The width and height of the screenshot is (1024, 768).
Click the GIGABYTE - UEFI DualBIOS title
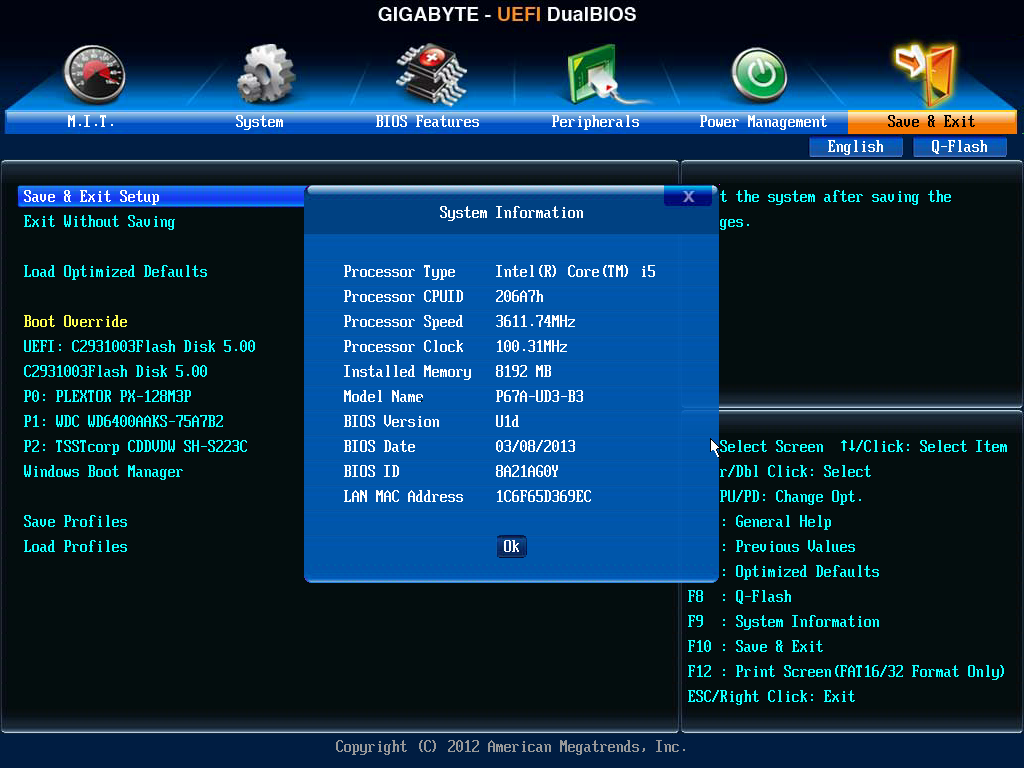[x=507, y=14]
